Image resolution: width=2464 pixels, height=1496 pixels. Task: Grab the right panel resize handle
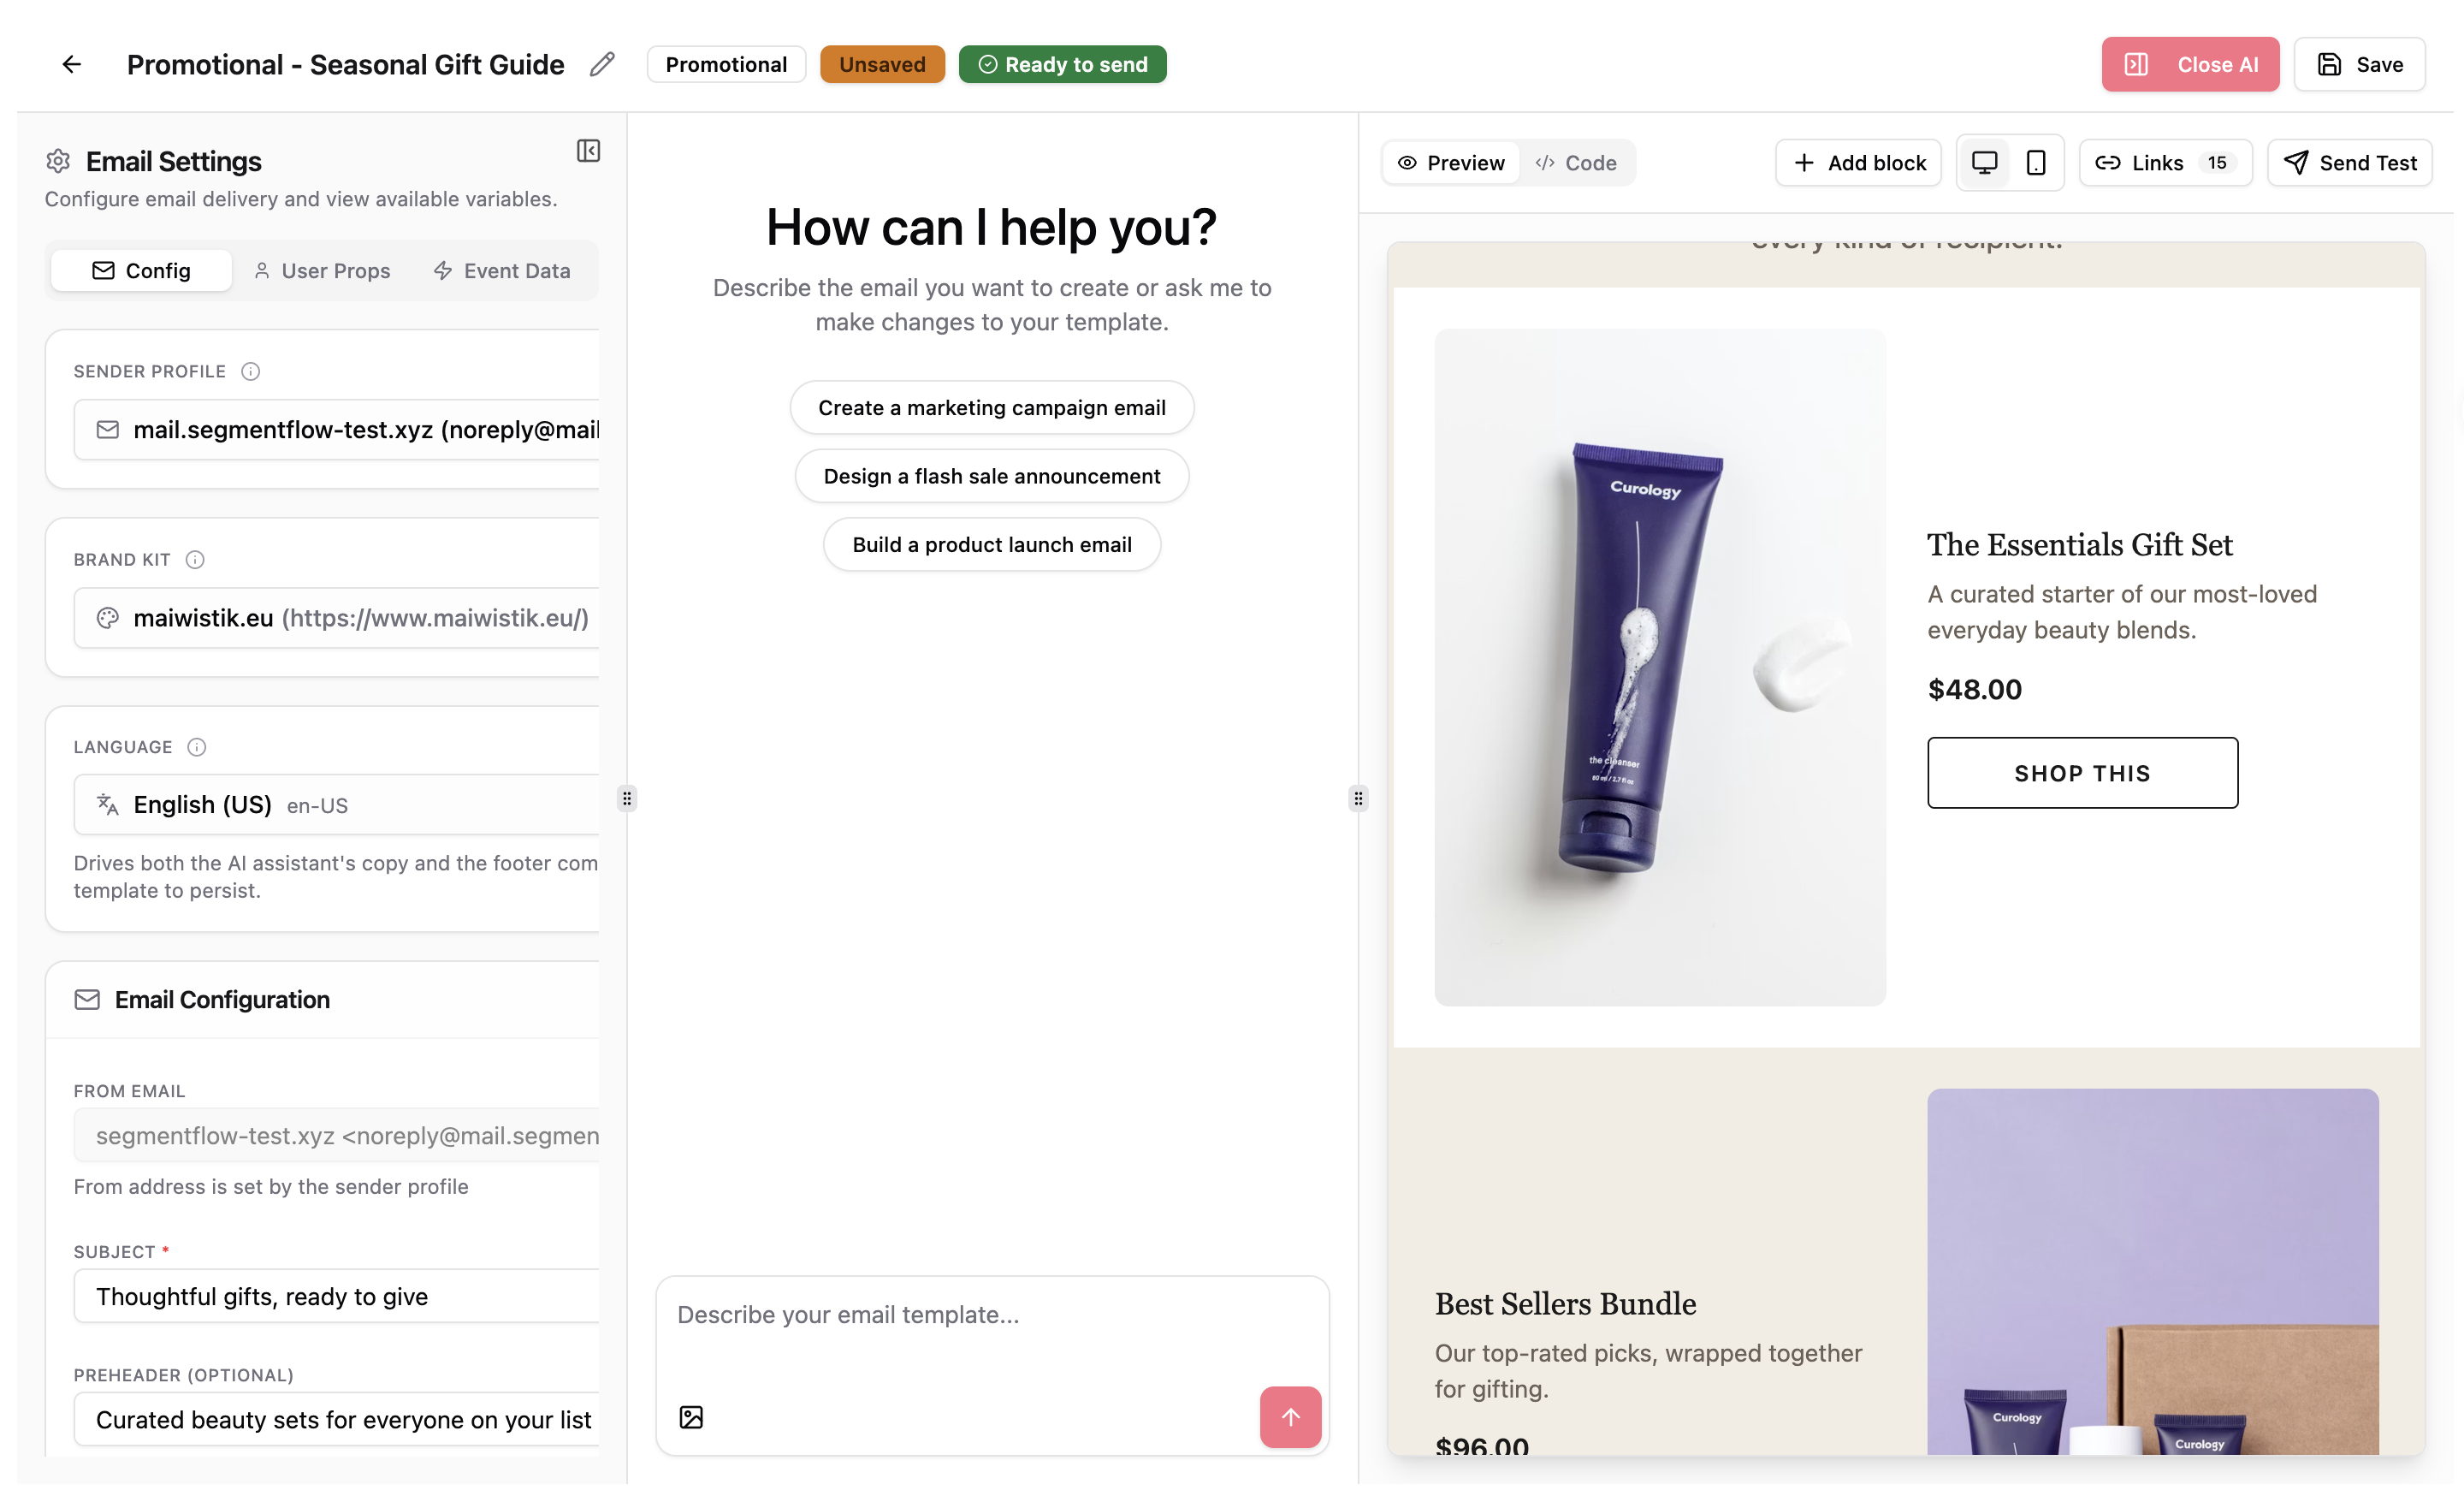click(x=1358, y=798)
